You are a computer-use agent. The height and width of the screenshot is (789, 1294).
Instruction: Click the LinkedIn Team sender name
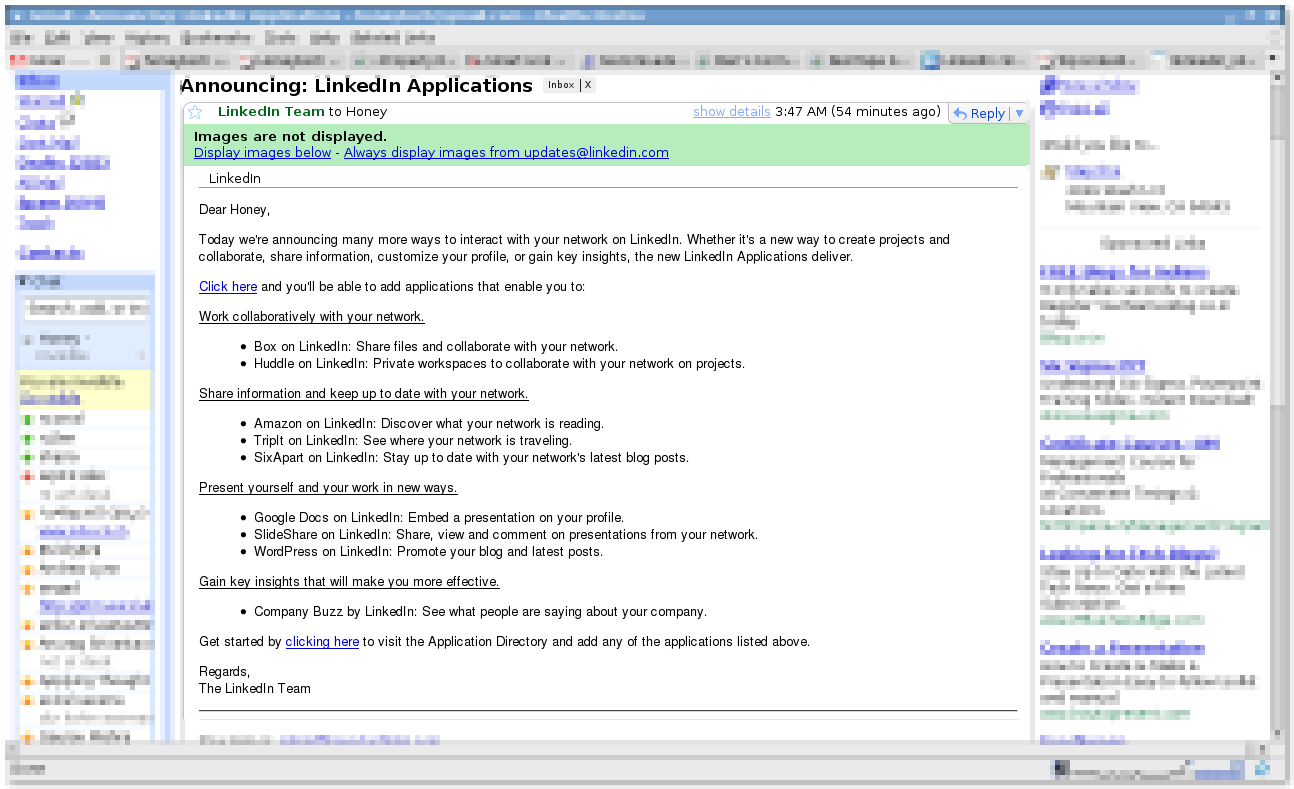pos(270,112)
